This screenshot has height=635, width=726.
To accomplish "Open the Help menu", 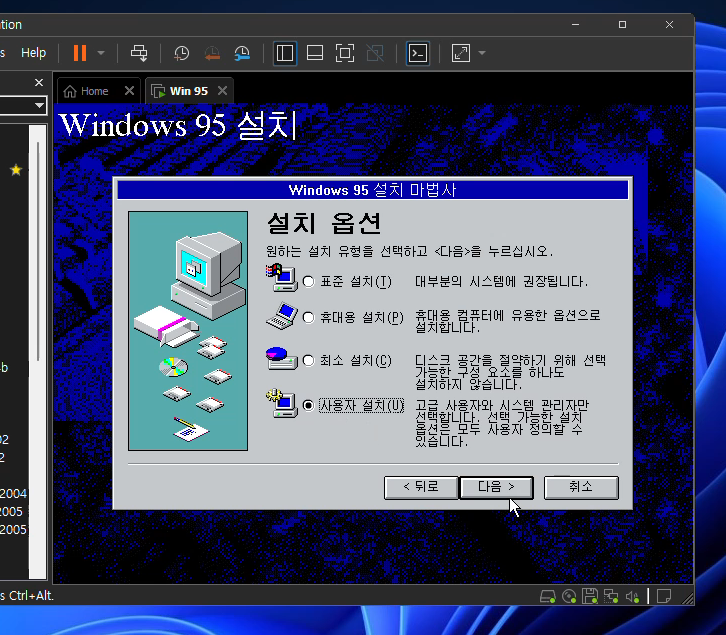I will pyautogui.click(x=33, y=53).
